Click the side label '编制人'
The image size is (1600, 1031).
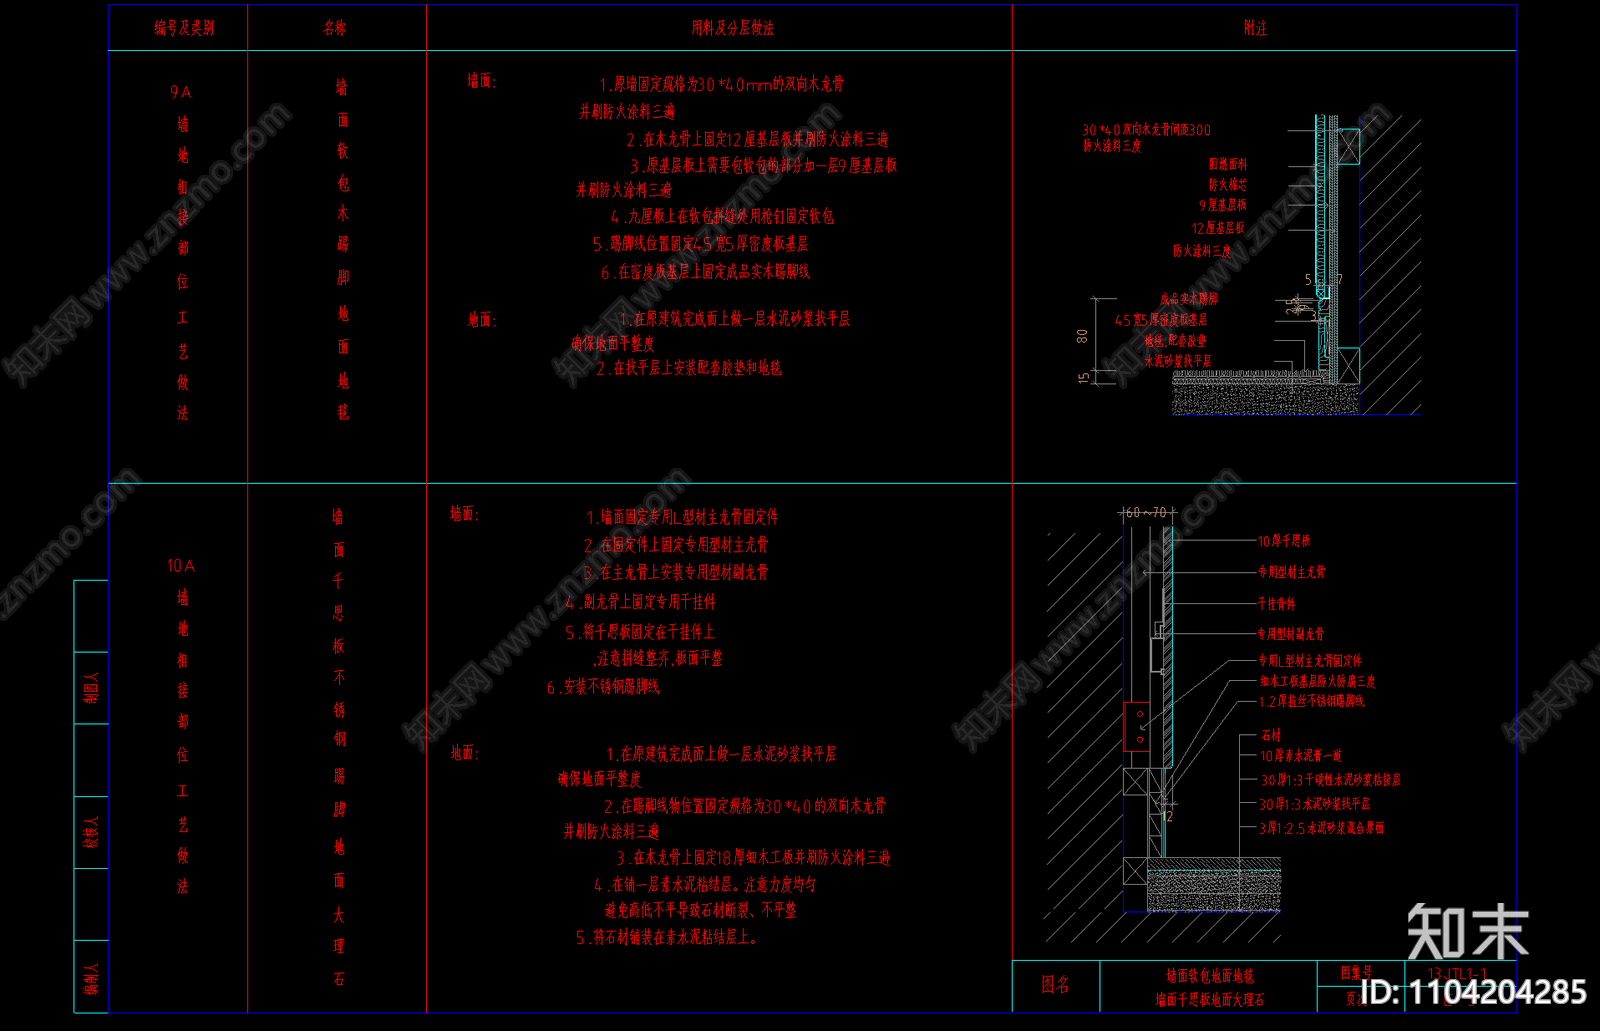pos(91,978)
